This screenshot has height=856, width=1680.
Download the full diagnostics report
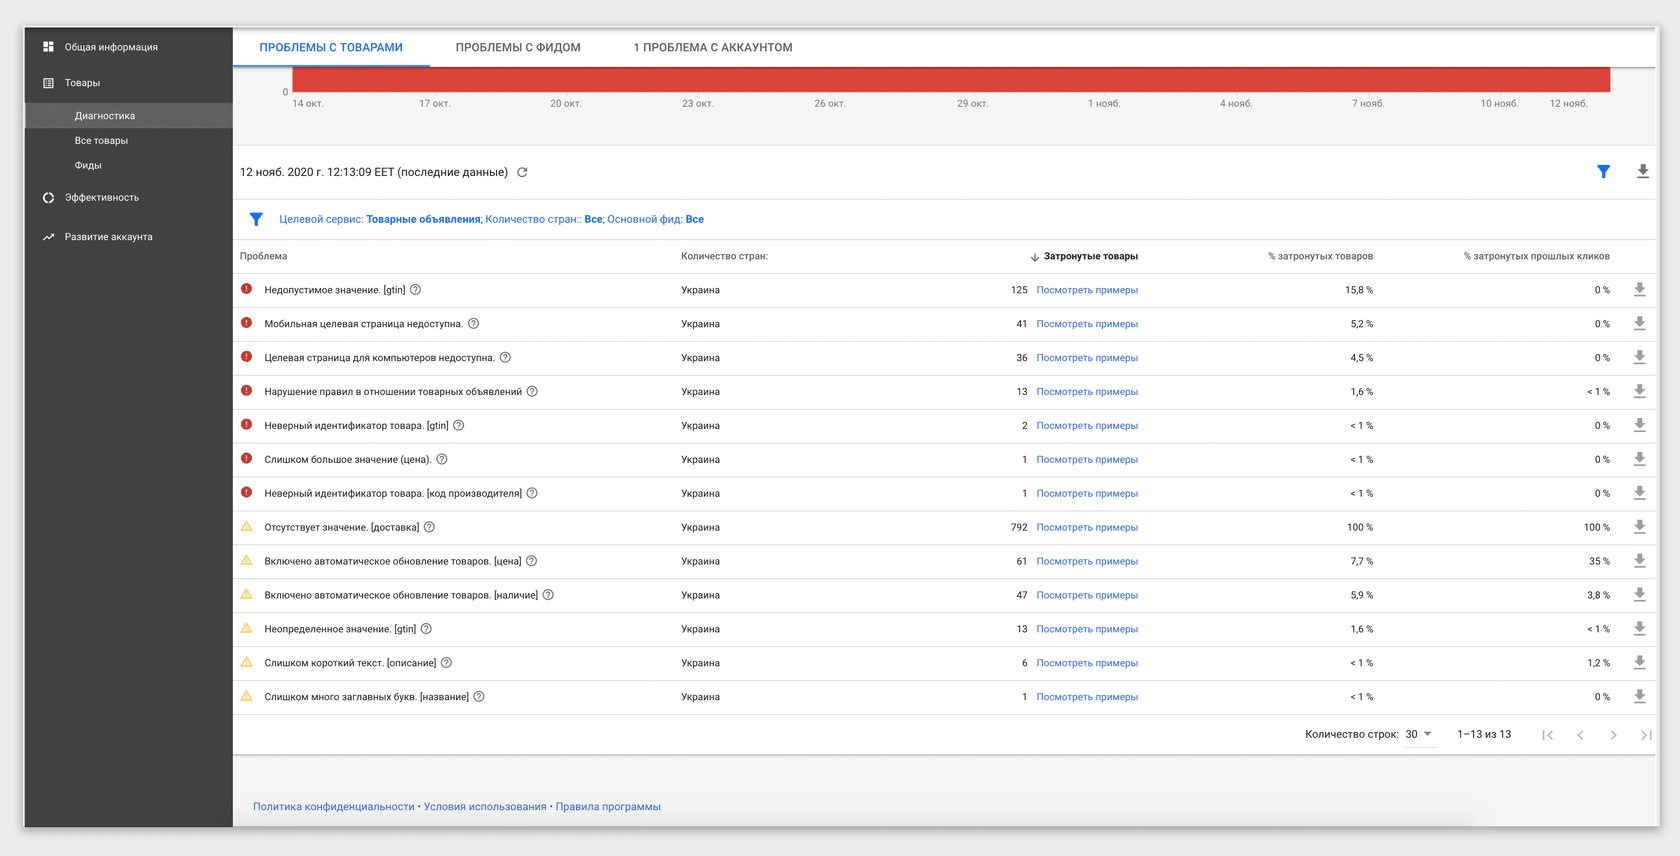(x=1642, y=172)
